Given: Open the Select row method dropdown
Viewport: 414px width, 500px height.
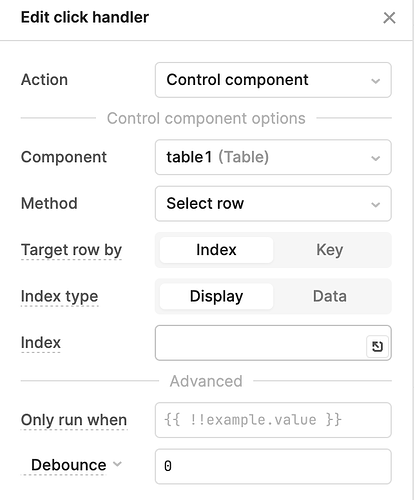Looking at the screenshot, I should [273, 204].
